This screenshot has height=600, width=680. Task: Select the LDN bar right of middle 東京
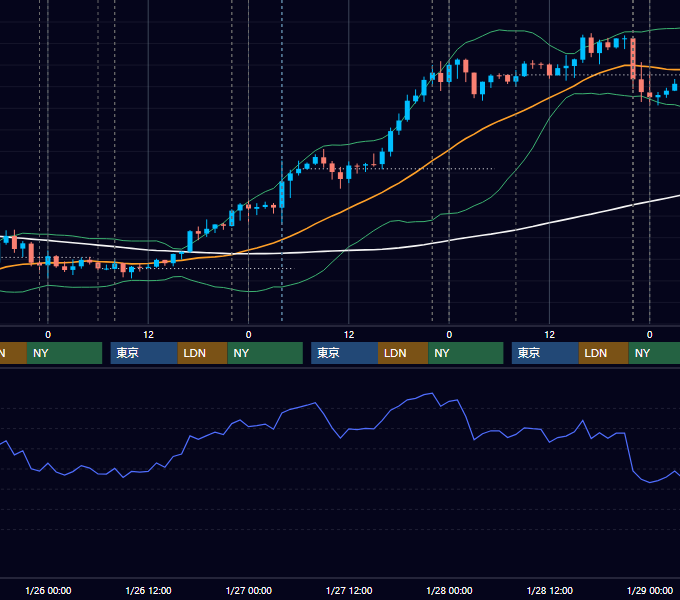click(403, 353)
